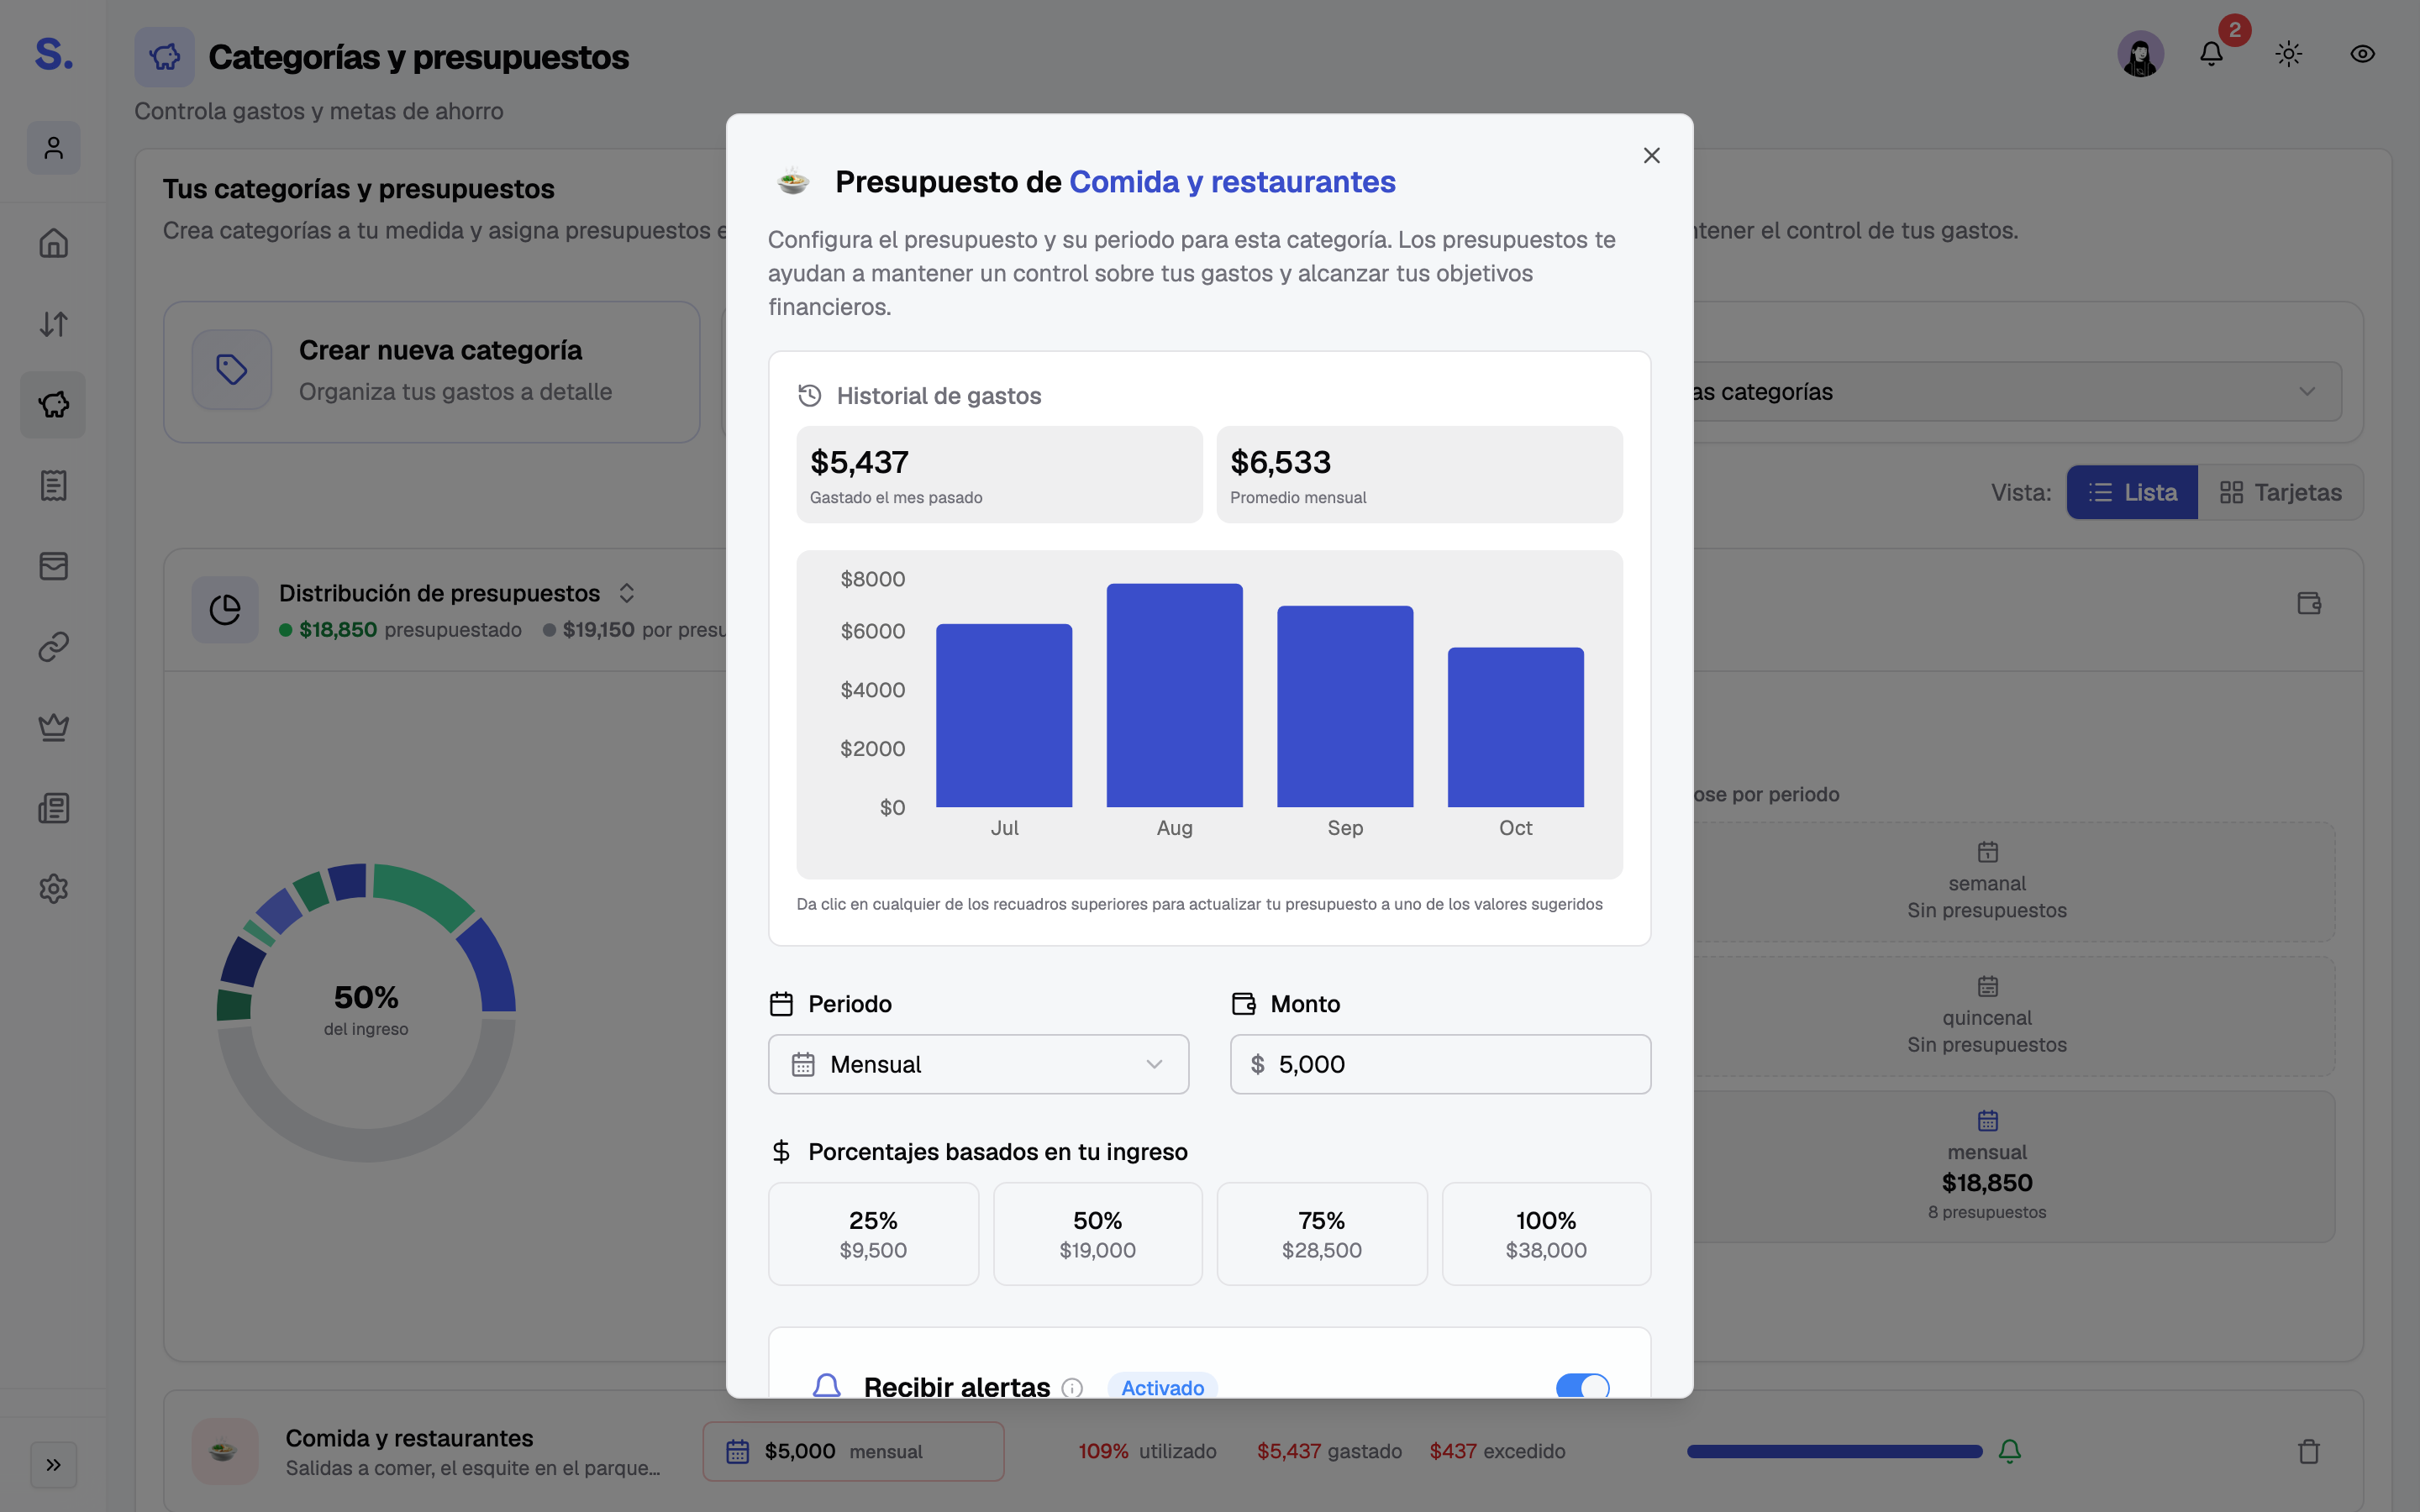This screenshot has height=1512, width=2420.
Task: Choose the 100% $38,000 option
Action: tap(1546, 1234)
